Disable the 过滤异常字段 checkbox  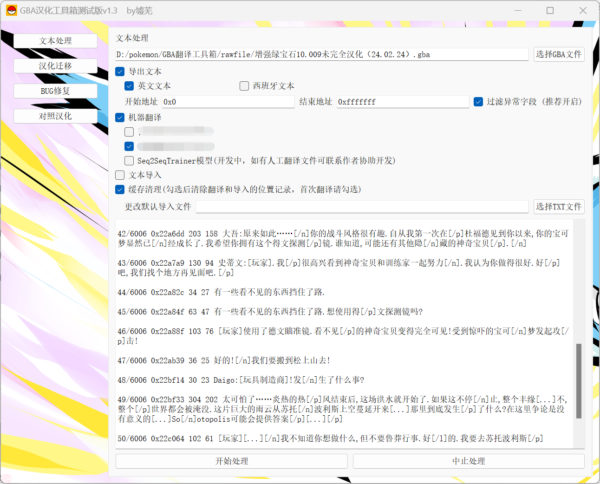pyautogui.click(x=479, y=101)
